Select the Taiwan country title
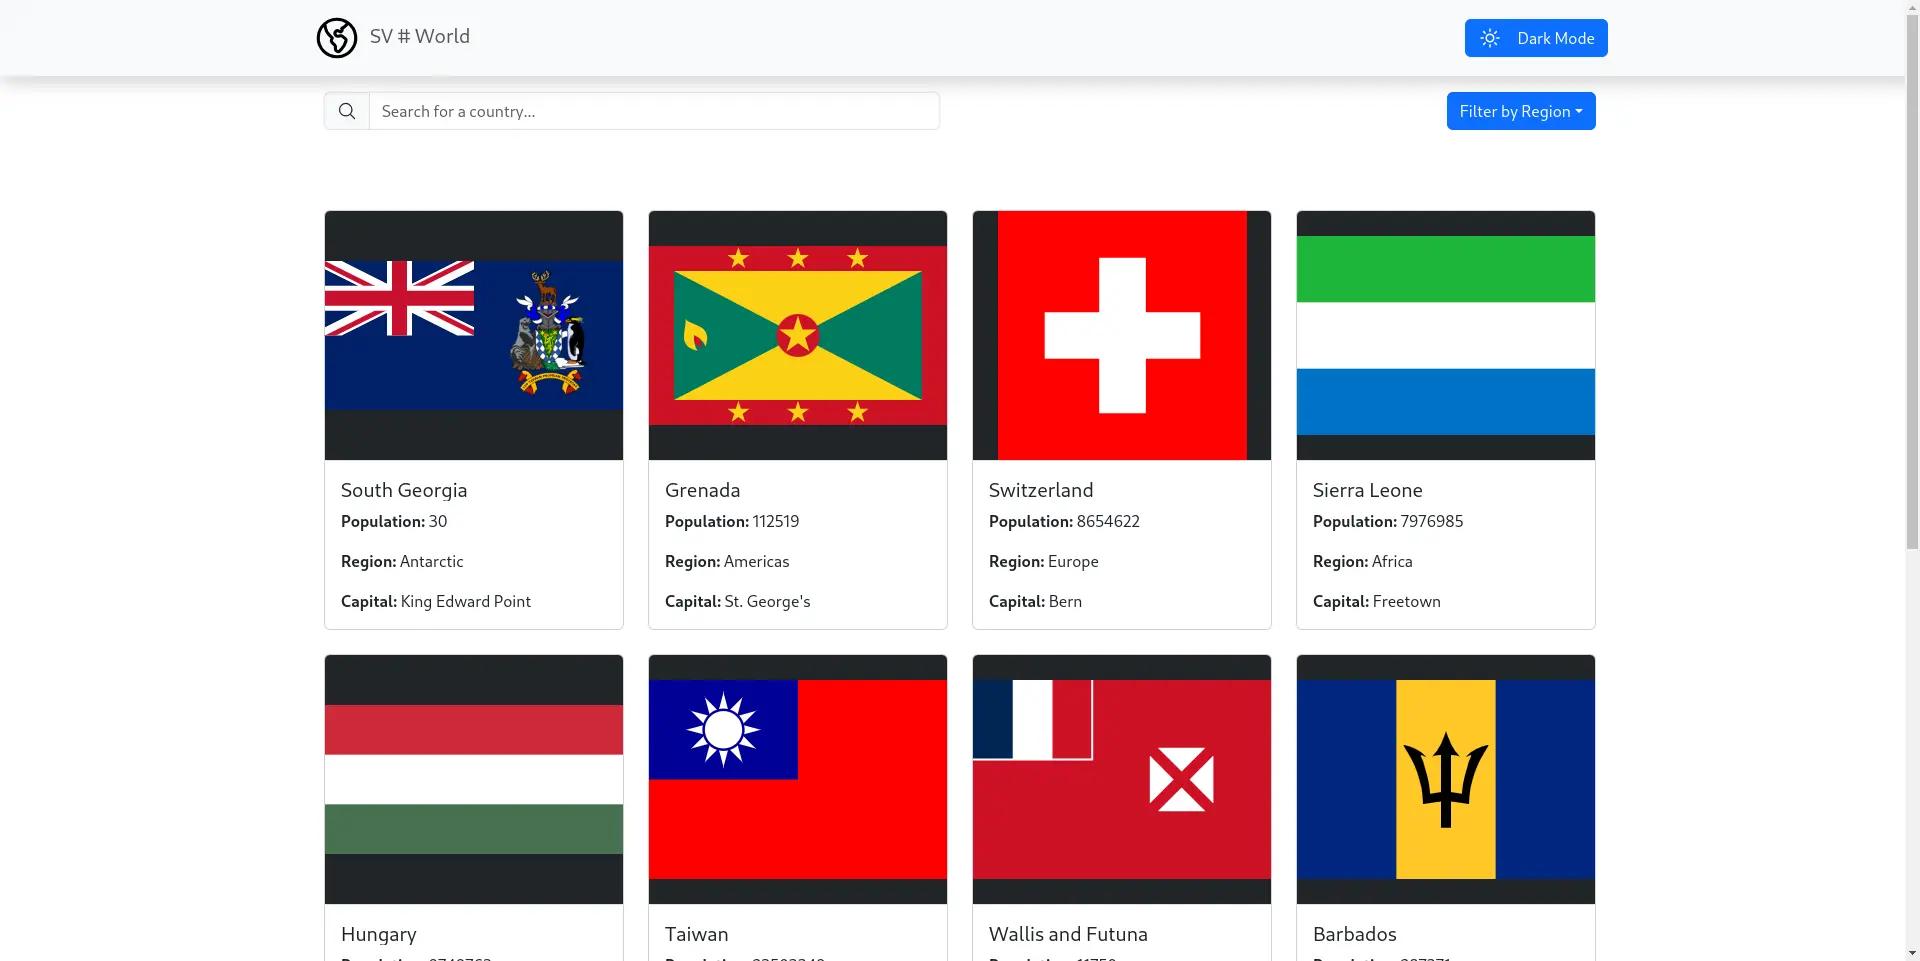Image resolution: width=1920 pixels, height=961 pixels. point(697,934)
